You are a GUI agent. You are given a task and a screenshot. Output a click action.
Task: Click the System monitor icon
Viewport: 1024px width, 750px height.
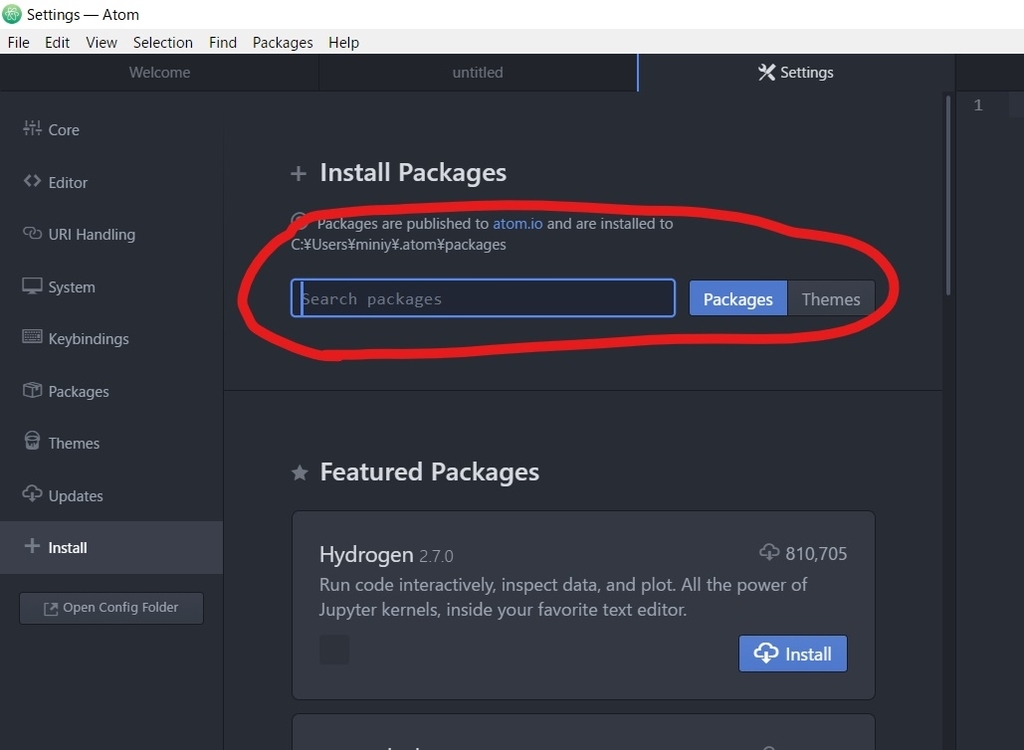(32, 286)
